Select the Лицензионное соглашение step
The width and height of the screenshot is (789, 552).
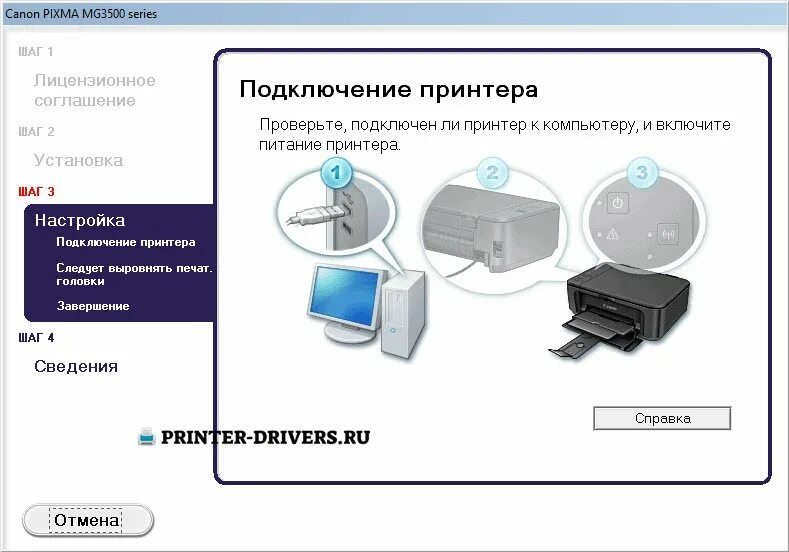(x=95, y=91)
